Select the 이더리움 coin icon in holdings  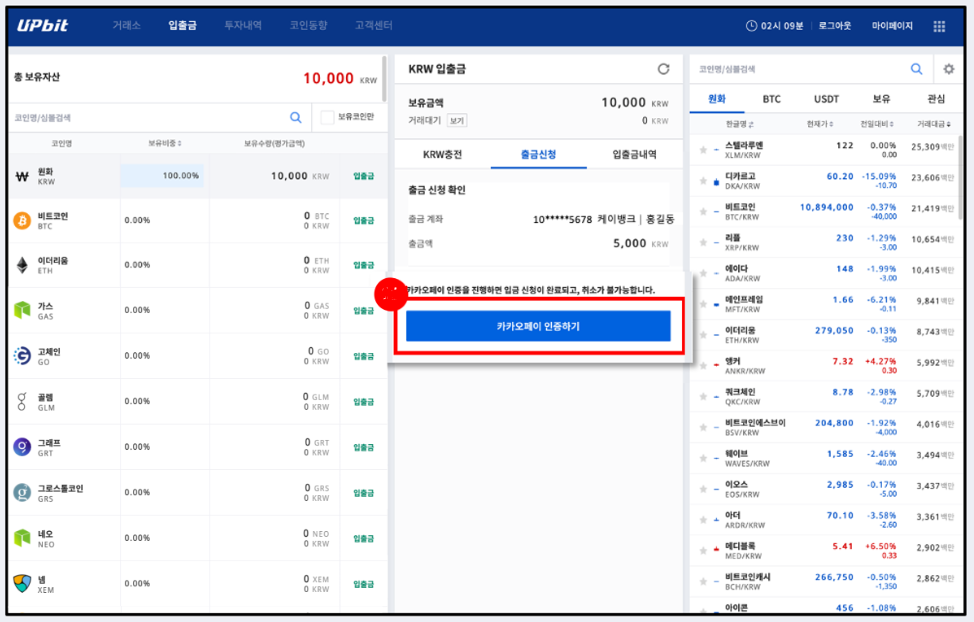point(22,265)
